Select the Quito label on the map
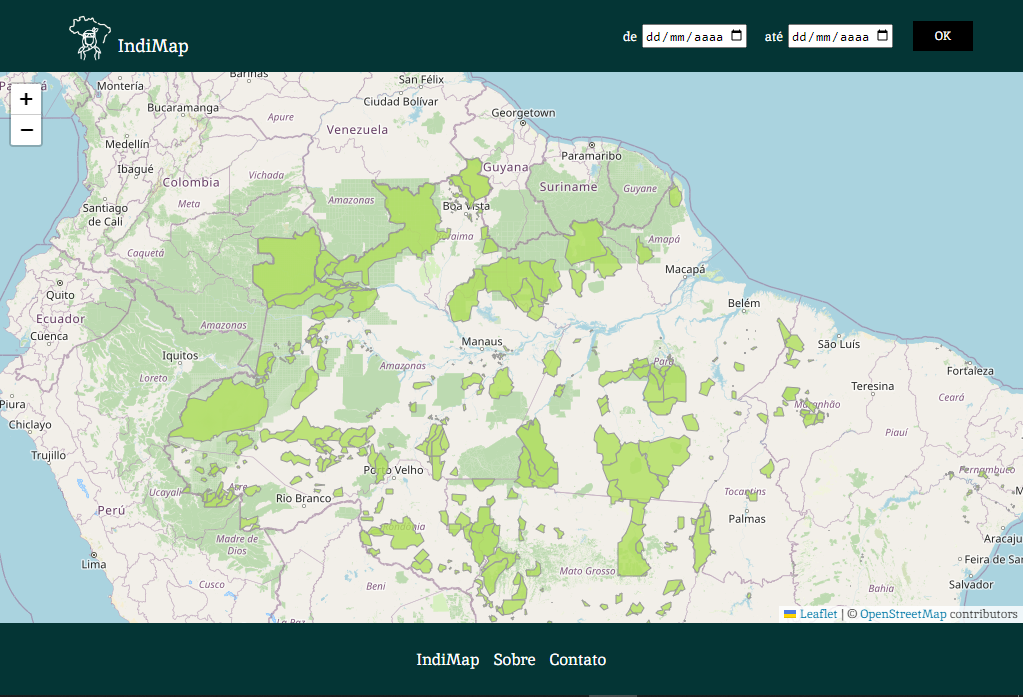 (60, 295)
